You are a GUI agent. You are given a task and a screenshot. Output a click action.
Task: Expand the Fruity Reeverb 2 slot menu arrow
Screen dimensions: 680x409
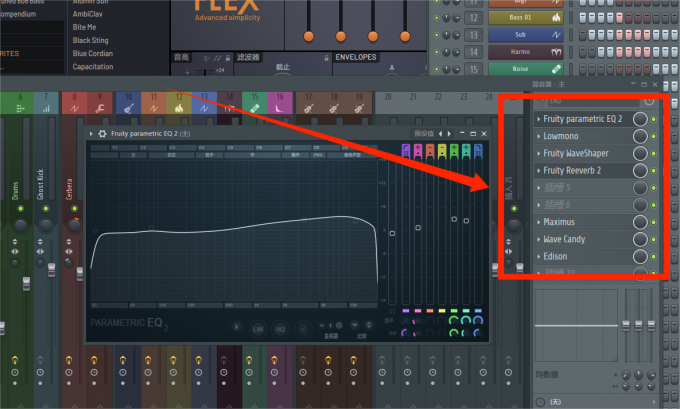coord(539,170)
